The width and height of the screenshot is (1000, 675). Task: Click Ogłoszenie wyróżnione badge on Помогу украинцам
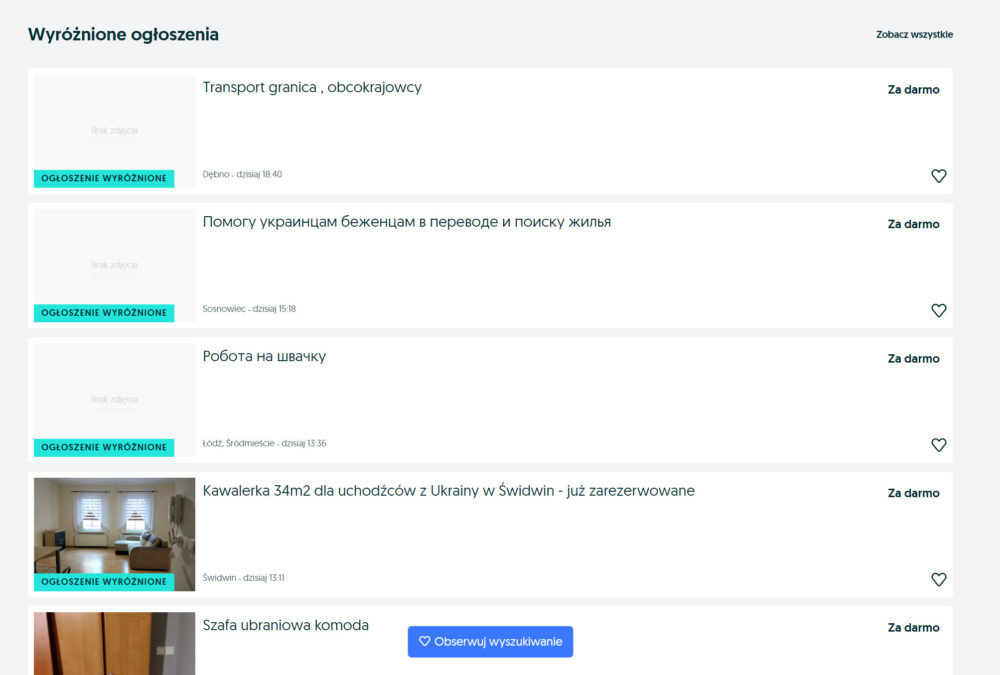point(104,313)
